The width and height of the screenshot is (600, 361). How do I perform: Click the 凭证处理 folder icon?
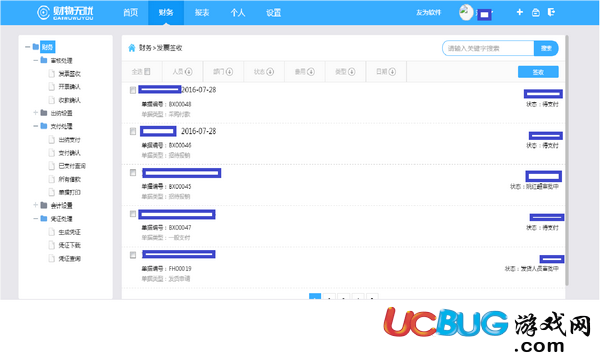tap(44, 219)
